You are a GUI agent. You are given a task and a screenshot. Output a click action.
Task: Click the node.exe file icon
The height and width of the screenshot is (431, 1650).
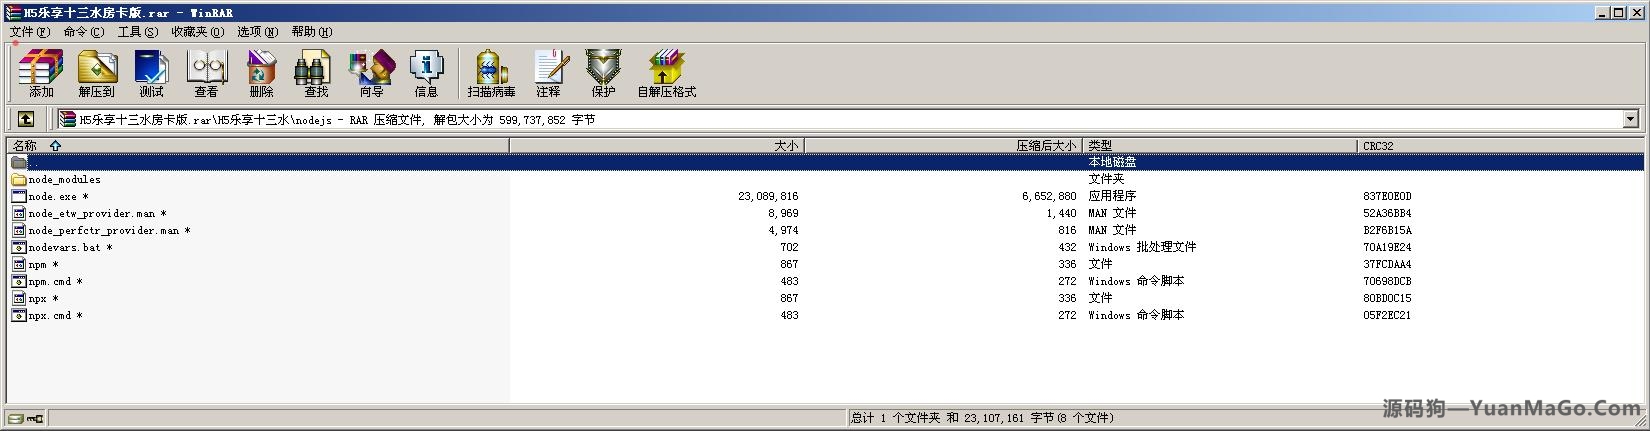tap(19, 196)
